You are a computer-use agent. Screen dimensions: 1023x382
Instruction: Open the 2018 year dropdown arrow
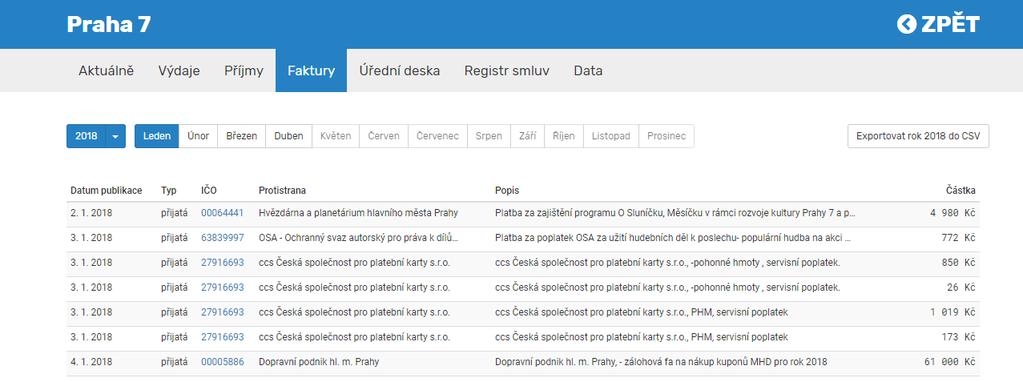pyautogui.click(x=115, y=136)
